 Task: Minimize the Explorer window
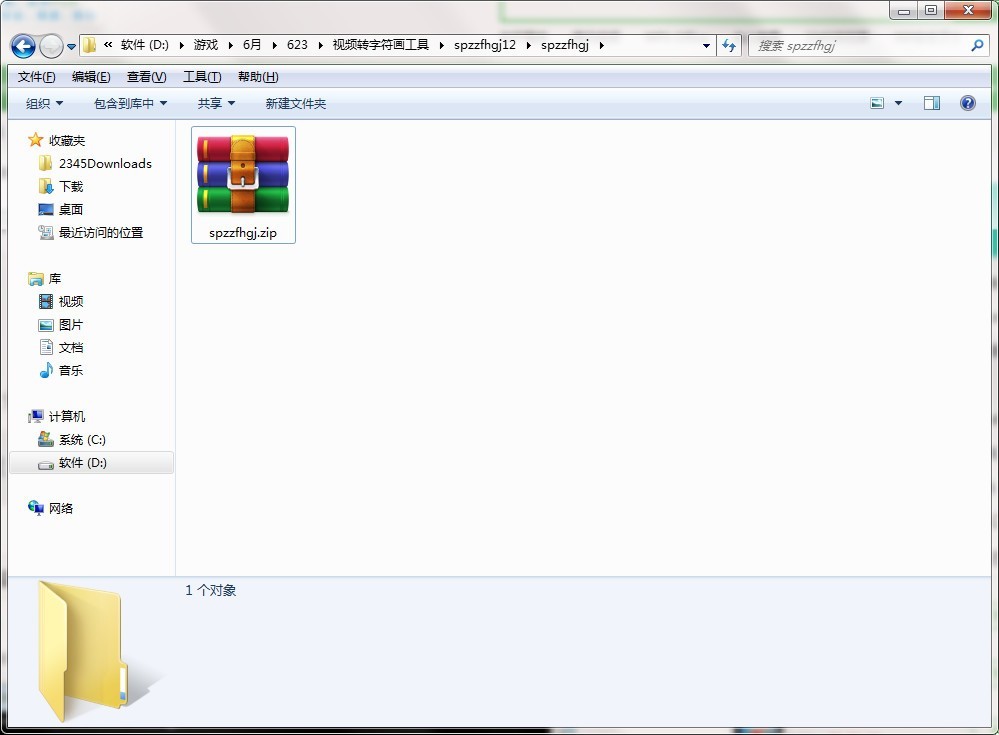(x=903, y=11)
